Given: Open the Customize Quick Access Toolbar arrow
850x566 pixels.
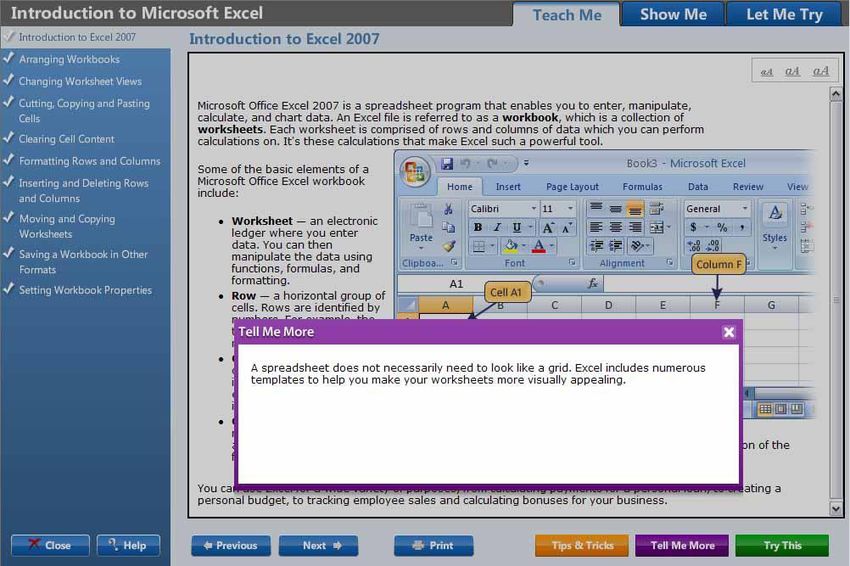Looking at the screenshot, I should click(526, 163).
